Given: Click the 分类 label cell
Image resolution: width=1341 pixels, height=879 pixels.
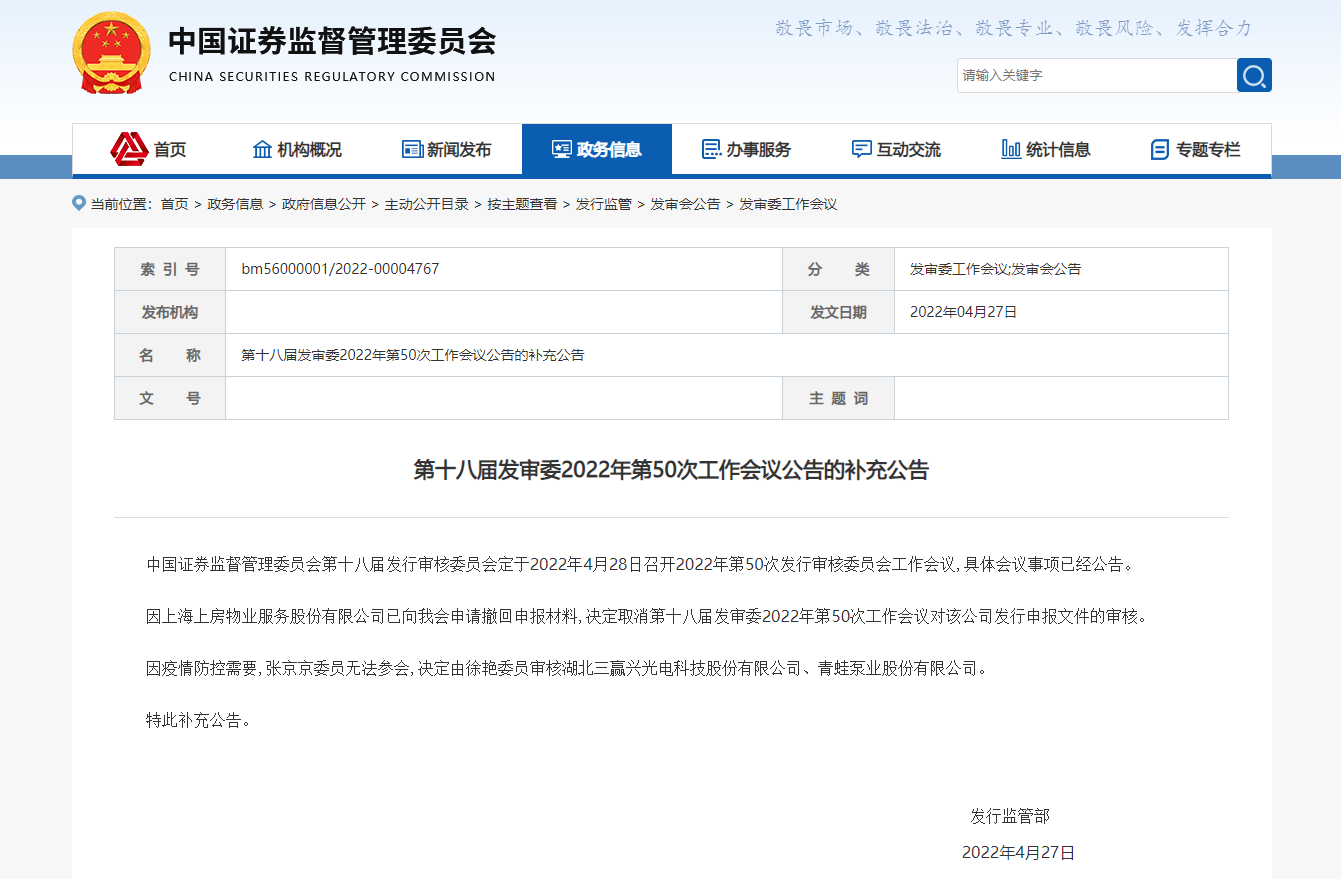Looking at the screenshot, I should tap(839, 269).
